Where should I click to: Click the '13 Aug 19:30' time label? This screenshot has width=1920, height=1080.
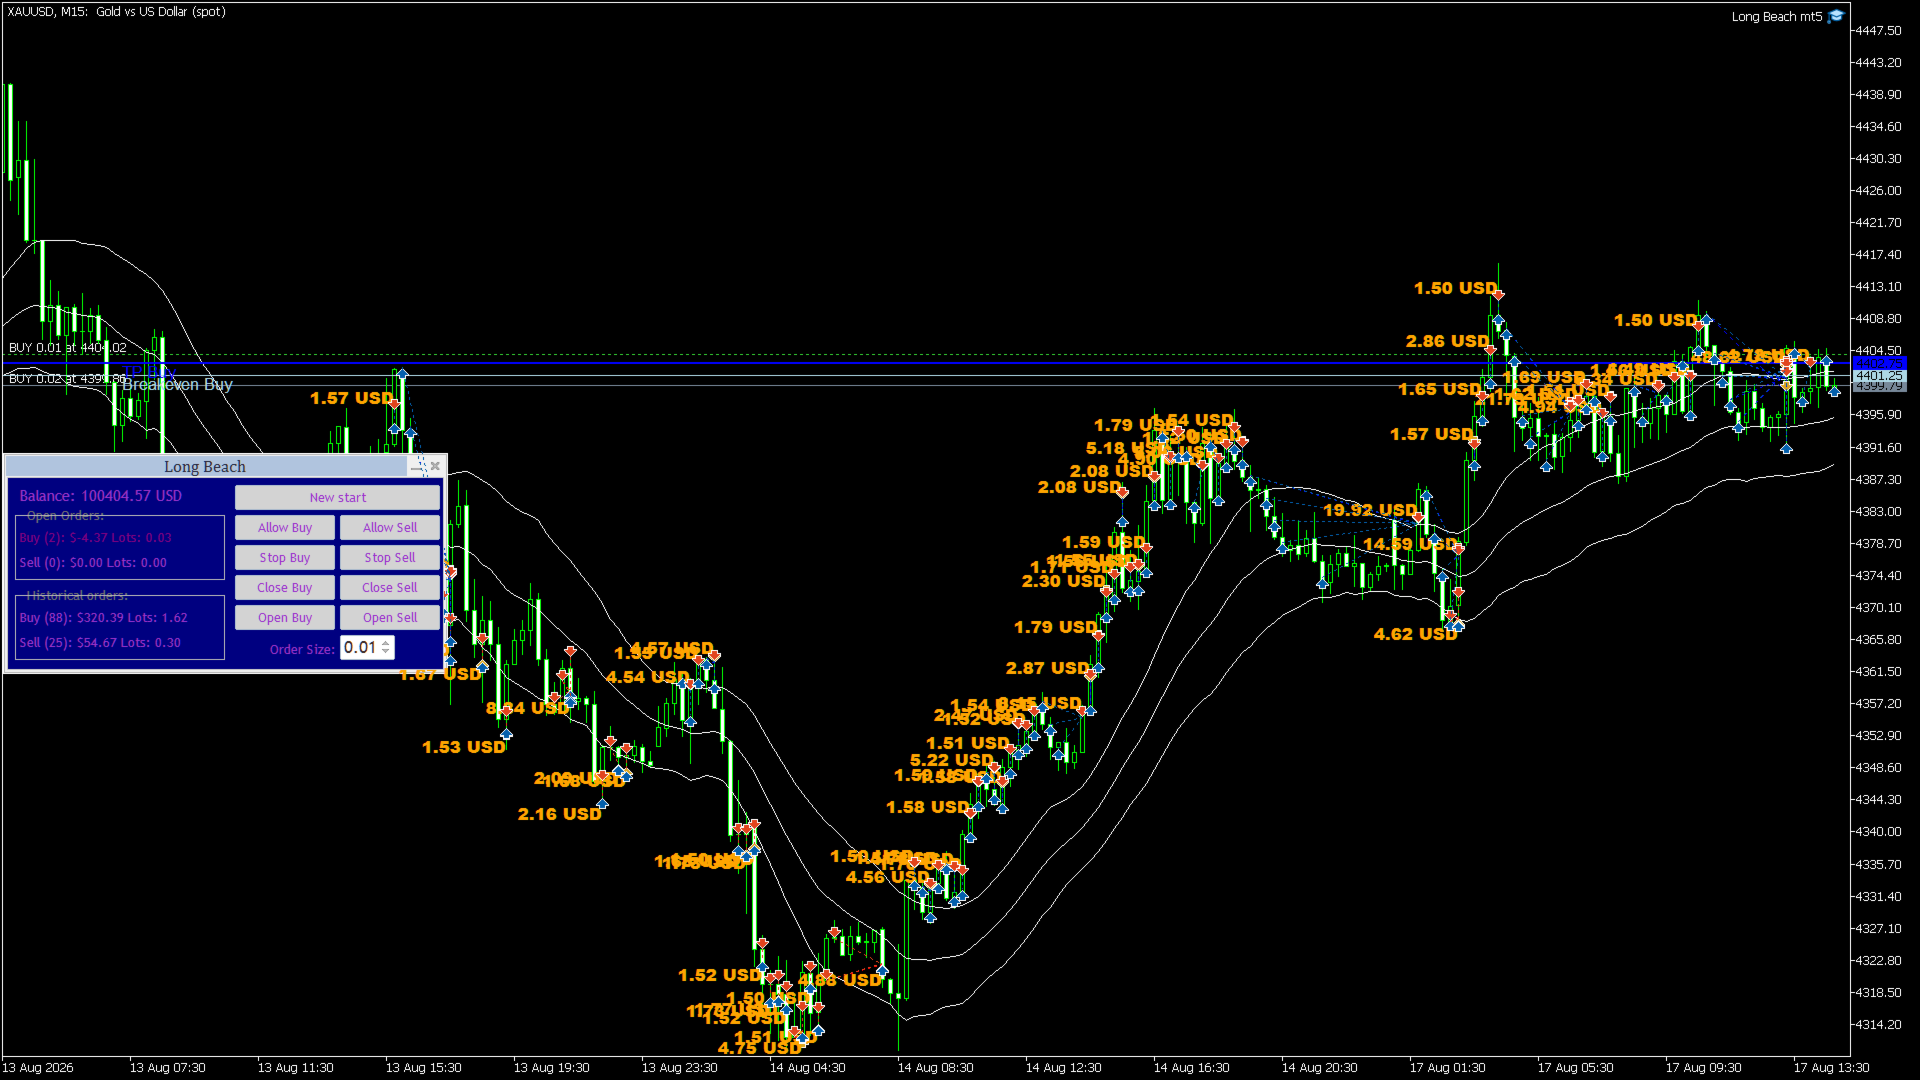[551, 1068]
